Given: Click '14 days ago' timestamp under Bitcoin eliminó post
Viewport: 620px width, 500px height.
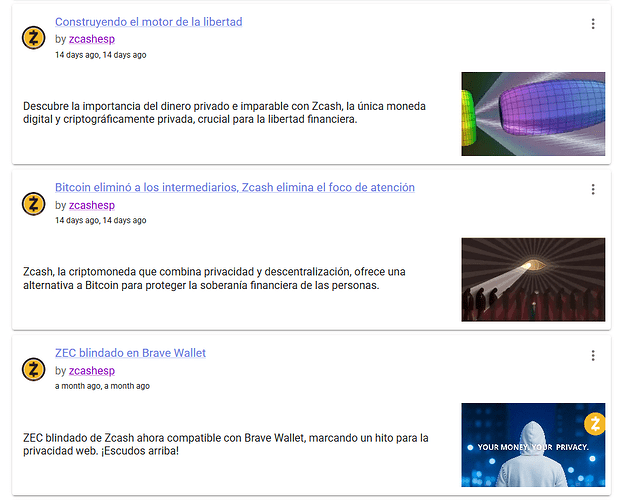Looking at the screenshot, I should tap(100, 220).
